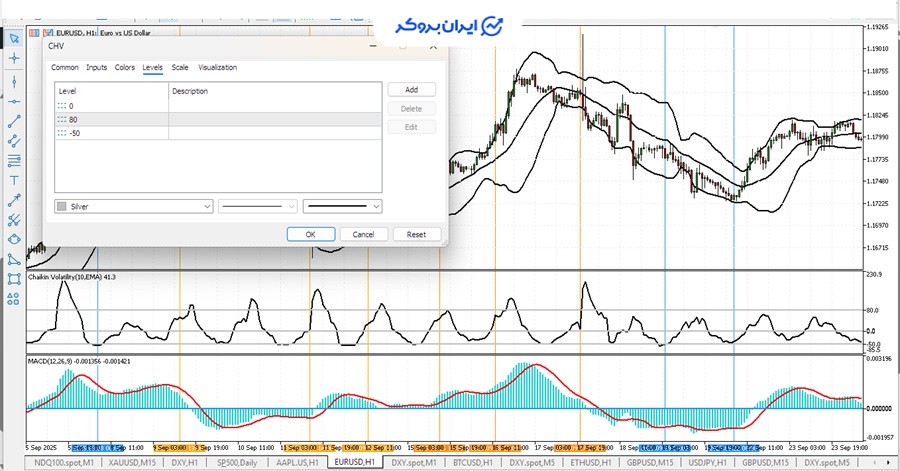Select the cursor arrow tool
The image size is (900, 471).
point(14,39)
